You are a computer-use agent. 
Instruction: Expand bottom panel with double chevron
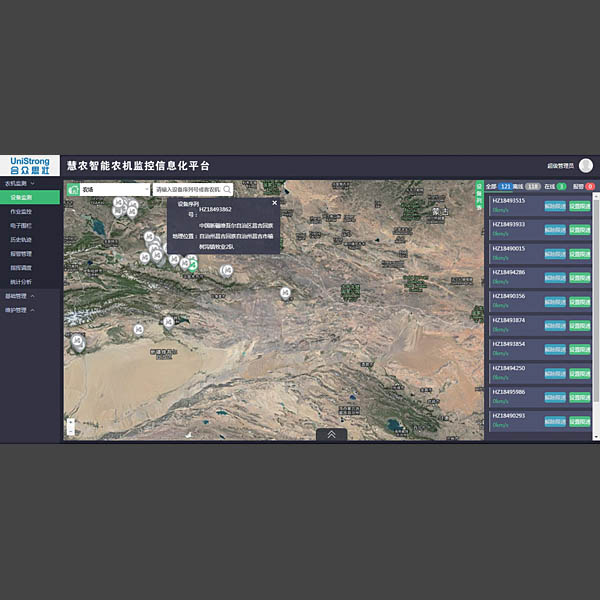coord(331,435)
